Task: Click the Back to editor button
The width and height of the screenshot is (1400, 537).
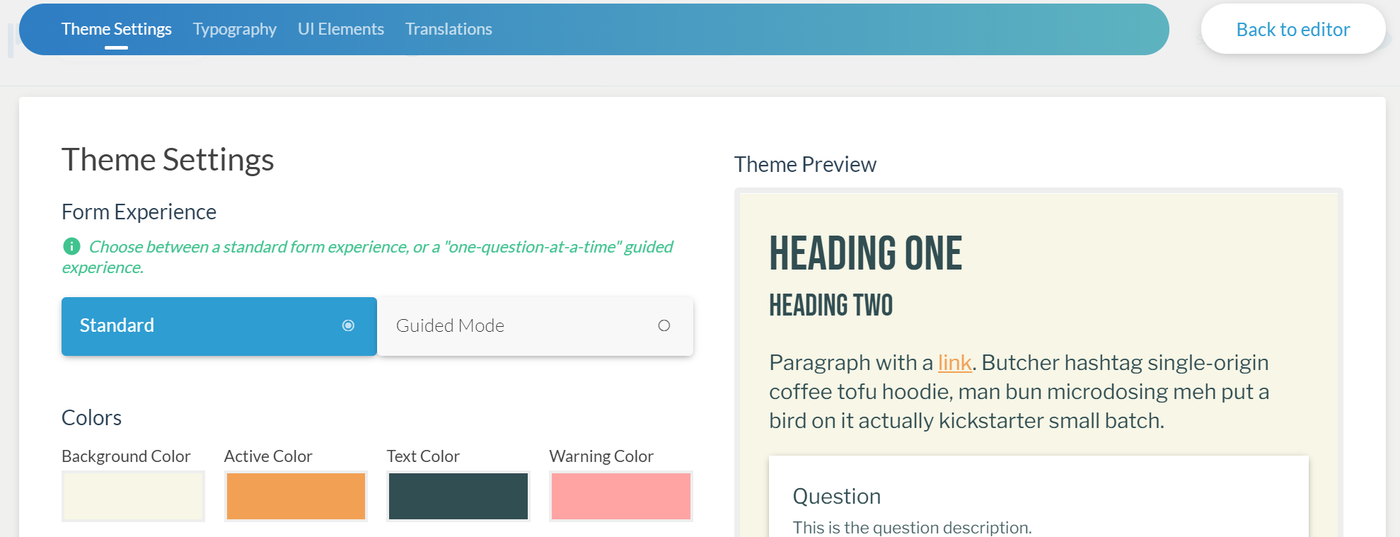Action: pos(1293,29)
